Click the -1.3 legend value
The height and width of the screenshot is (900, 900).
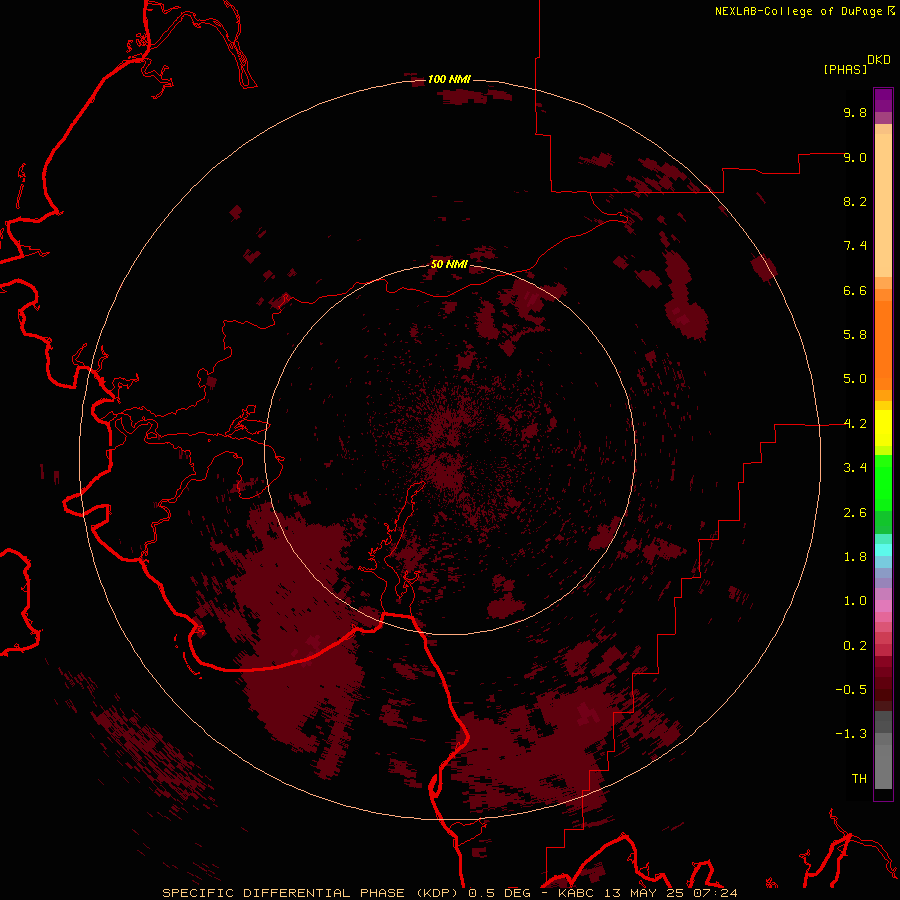tap(851, 734)
